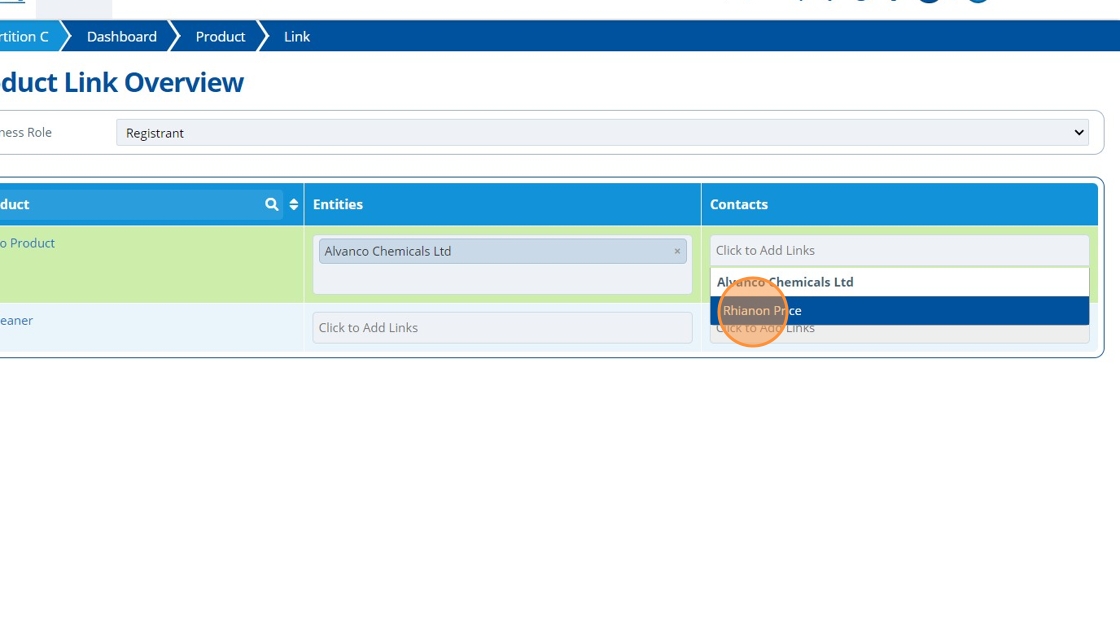The height and width of the screenshot is (626, 1120).
Task: Click the Product Link Overview heading
Action: click(x=121, y=83)
